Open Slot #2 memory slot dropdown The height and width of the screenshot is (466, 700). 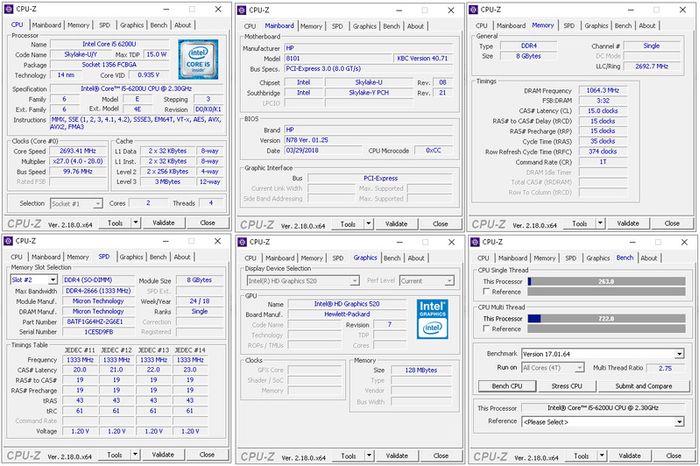pyautogui.click(x=53, y=280)
